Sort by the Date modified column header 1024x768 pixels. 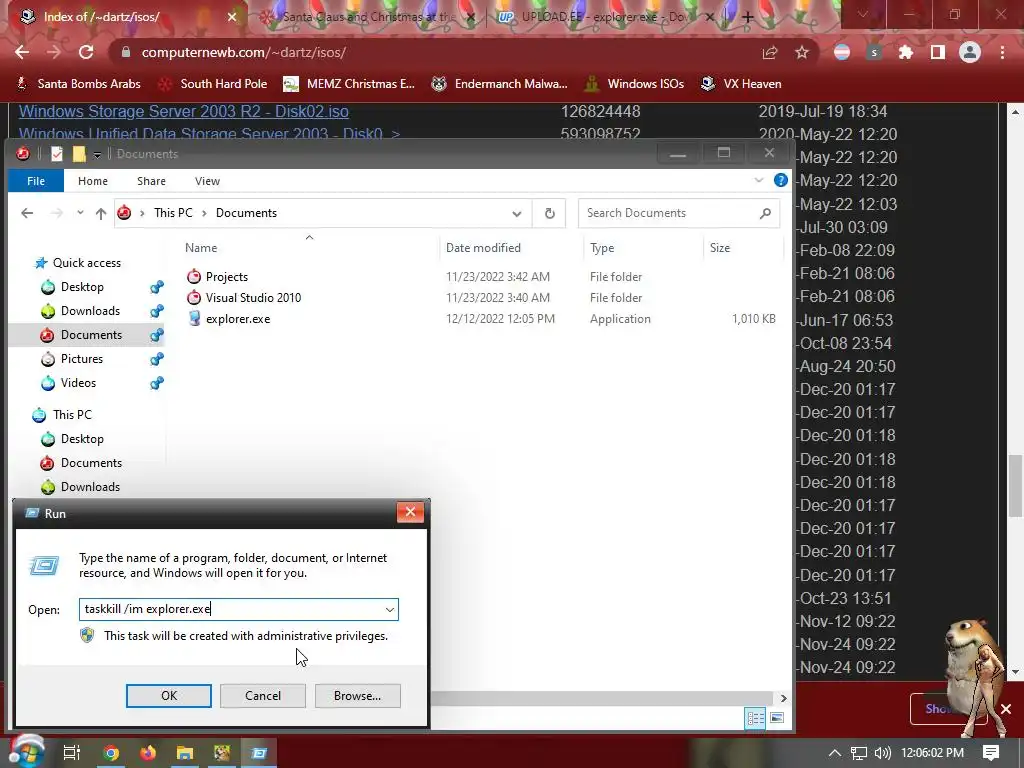(x=483, y=248)
